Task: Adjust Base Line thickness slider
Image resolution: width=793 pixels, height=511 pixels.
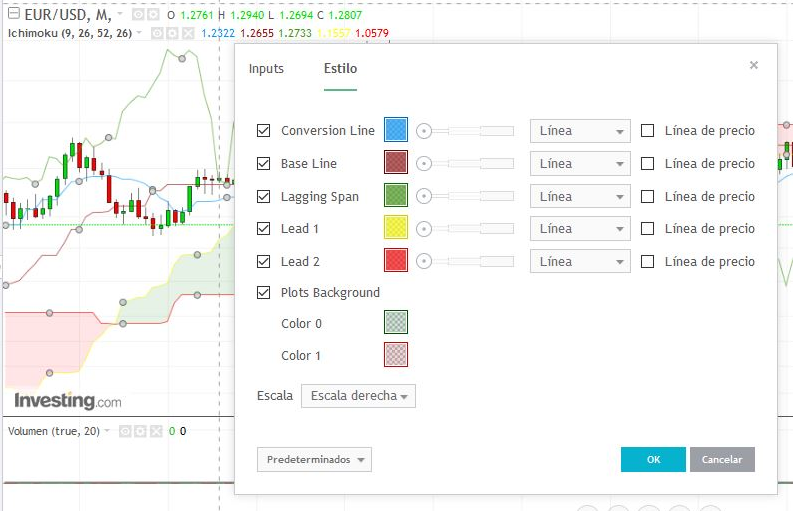Action: point(465,163)
